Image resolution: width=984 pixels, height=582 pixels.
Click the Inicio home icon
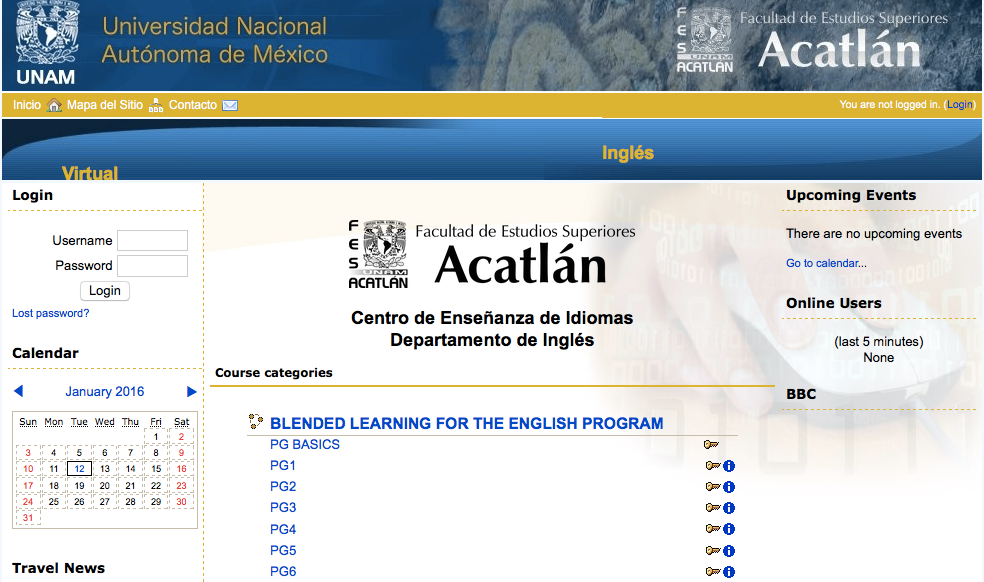pos(55,105)
